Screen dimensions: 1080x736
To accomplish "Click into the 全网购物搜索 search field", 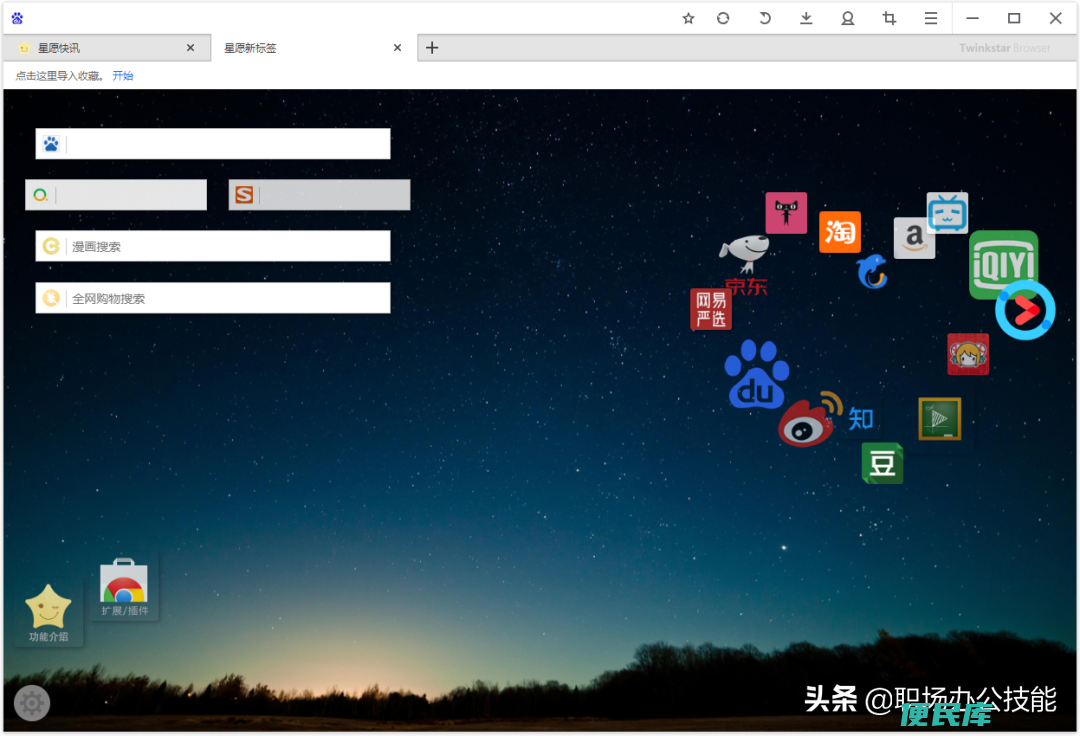I will 213,298.
